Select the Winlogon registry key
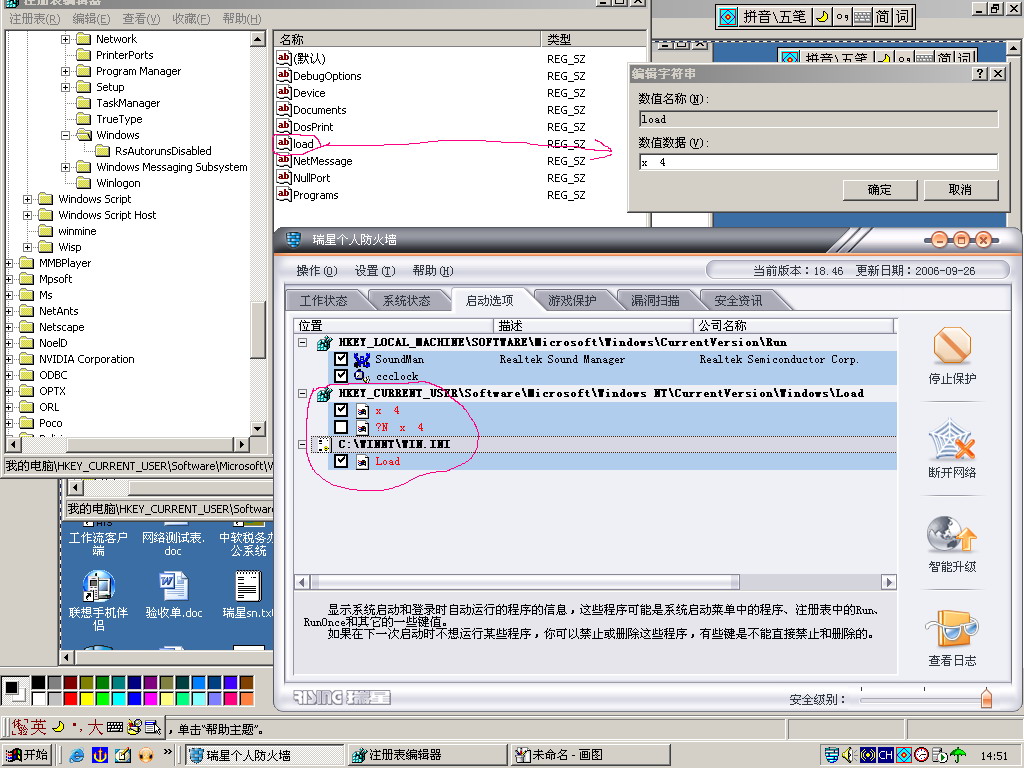Viewport: 1024px width, 768px height. point(118,183)
